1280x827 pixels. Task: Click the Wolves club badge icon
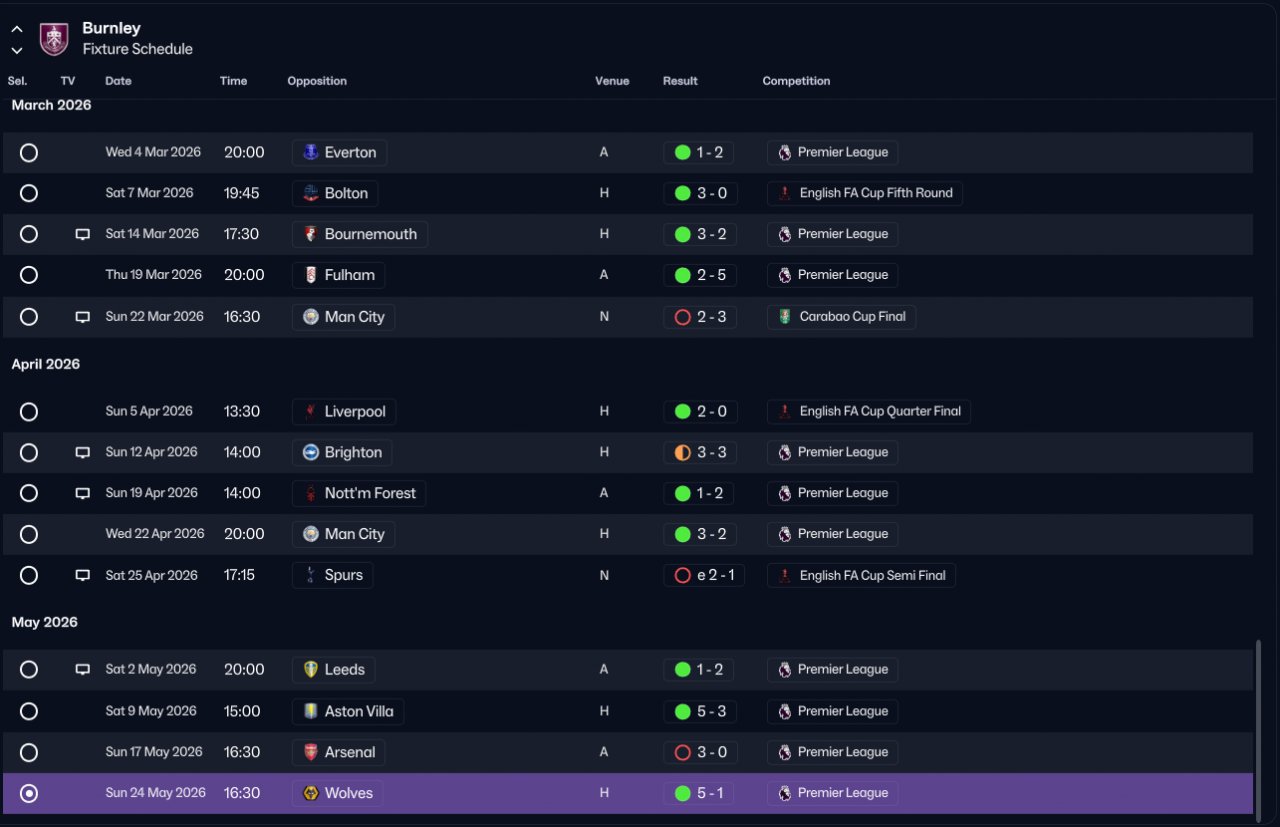click(x=311, y=793)
